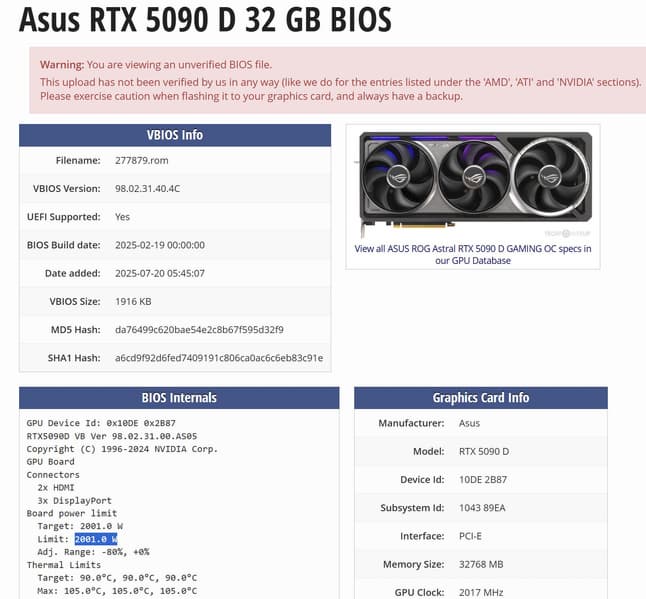The image size is (646, 599).
Task: Click the highlighted 2001.0 W limit value
Action: pyautogui.click(x=96, y=539)
